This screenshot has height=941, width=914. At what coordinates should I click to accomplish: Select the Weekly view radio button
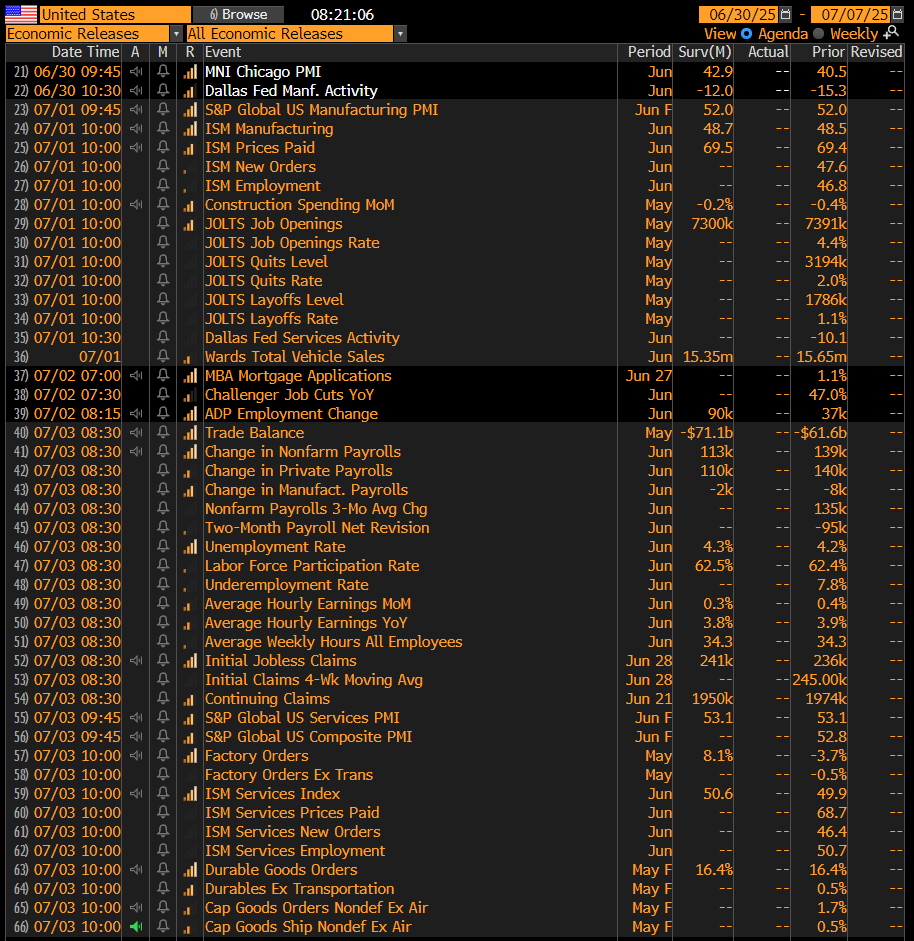tap(819, 34)
